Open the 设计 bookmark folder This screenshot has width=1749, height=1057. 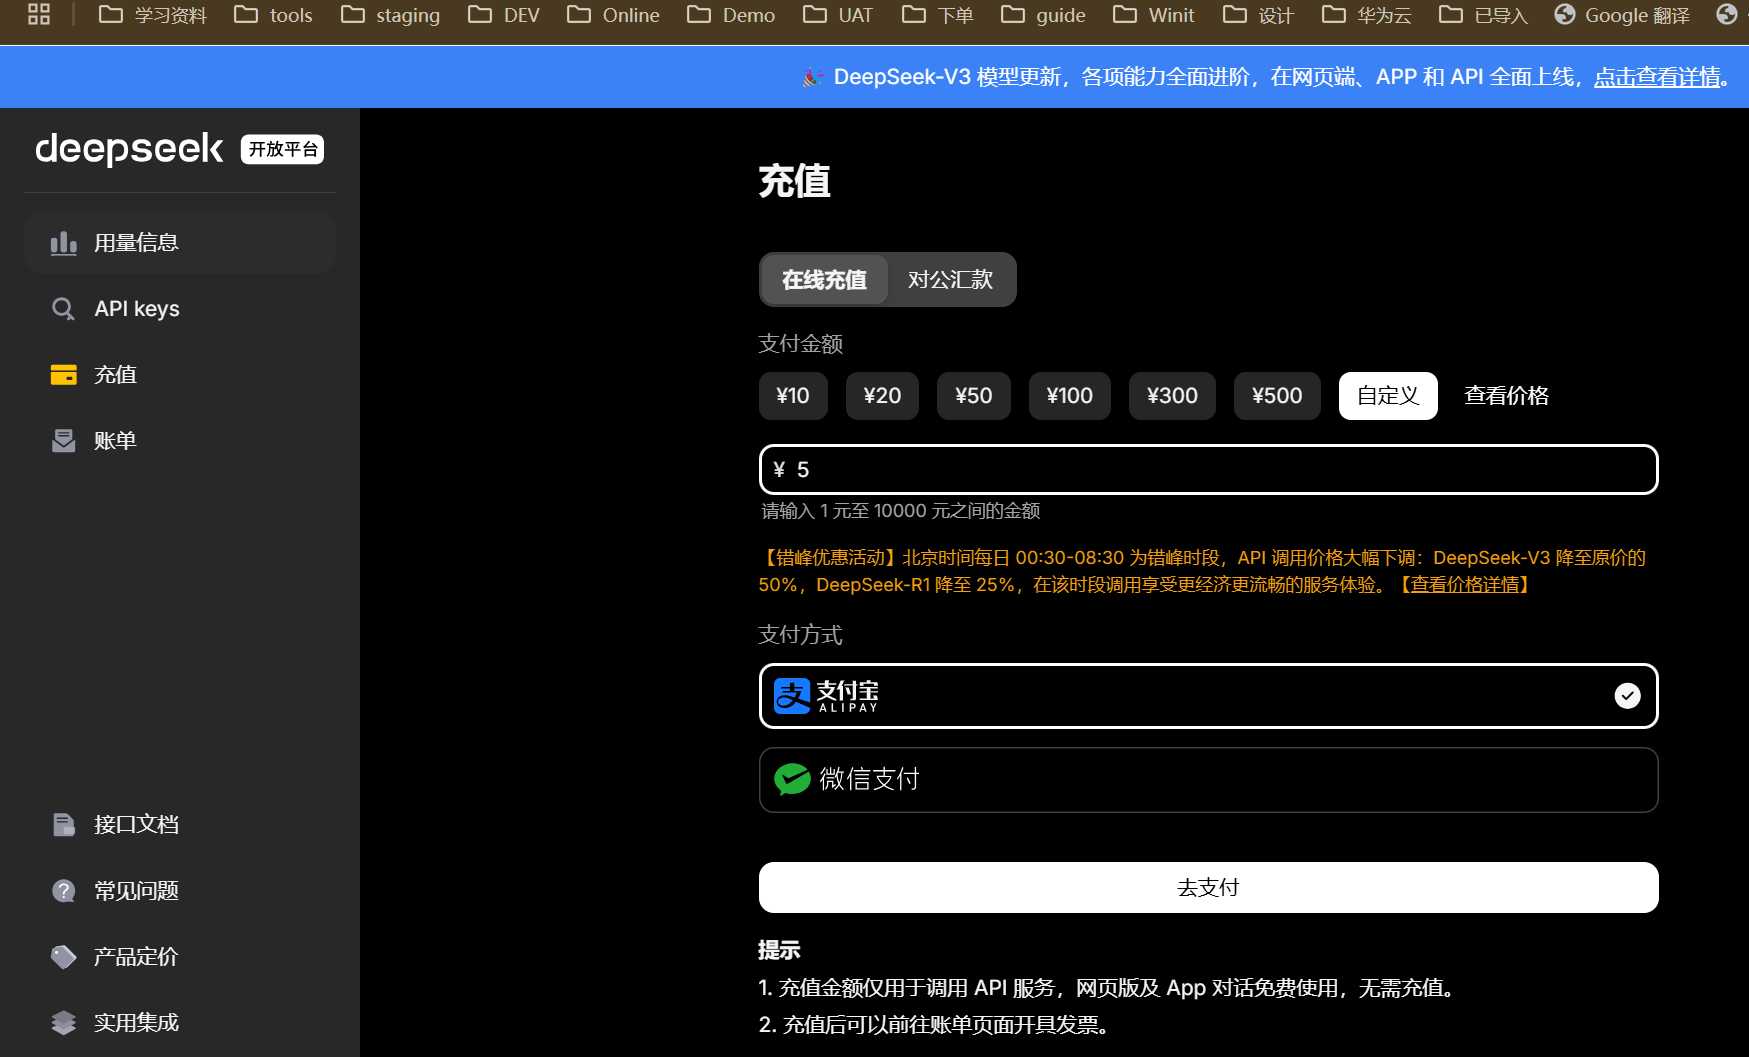pos(1258,15)
